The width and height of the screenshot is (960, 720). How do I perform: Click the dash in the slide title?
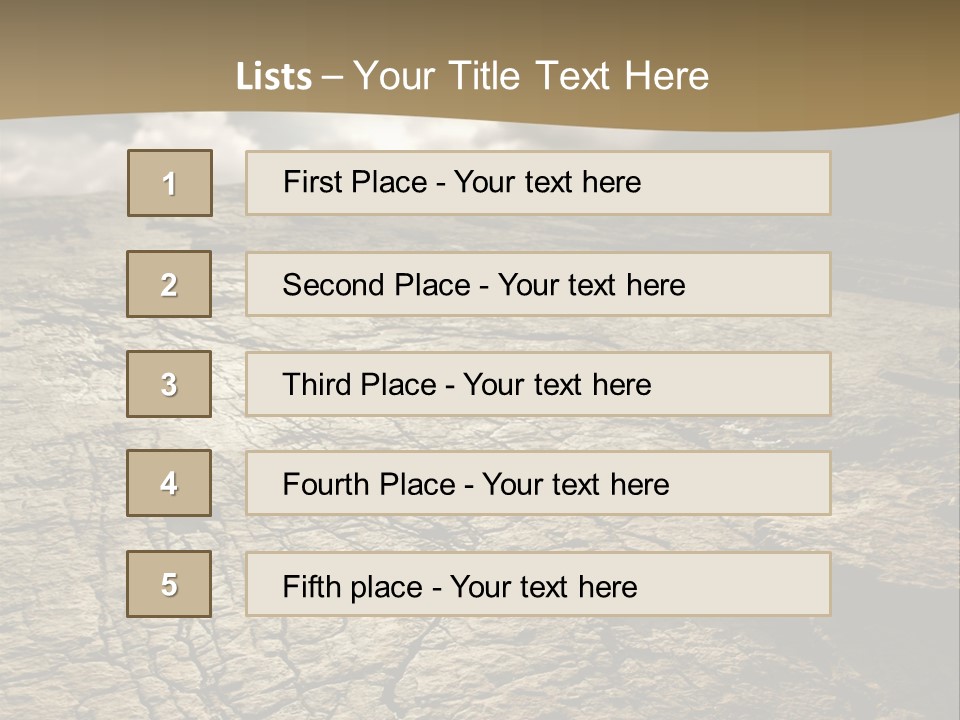332,77
